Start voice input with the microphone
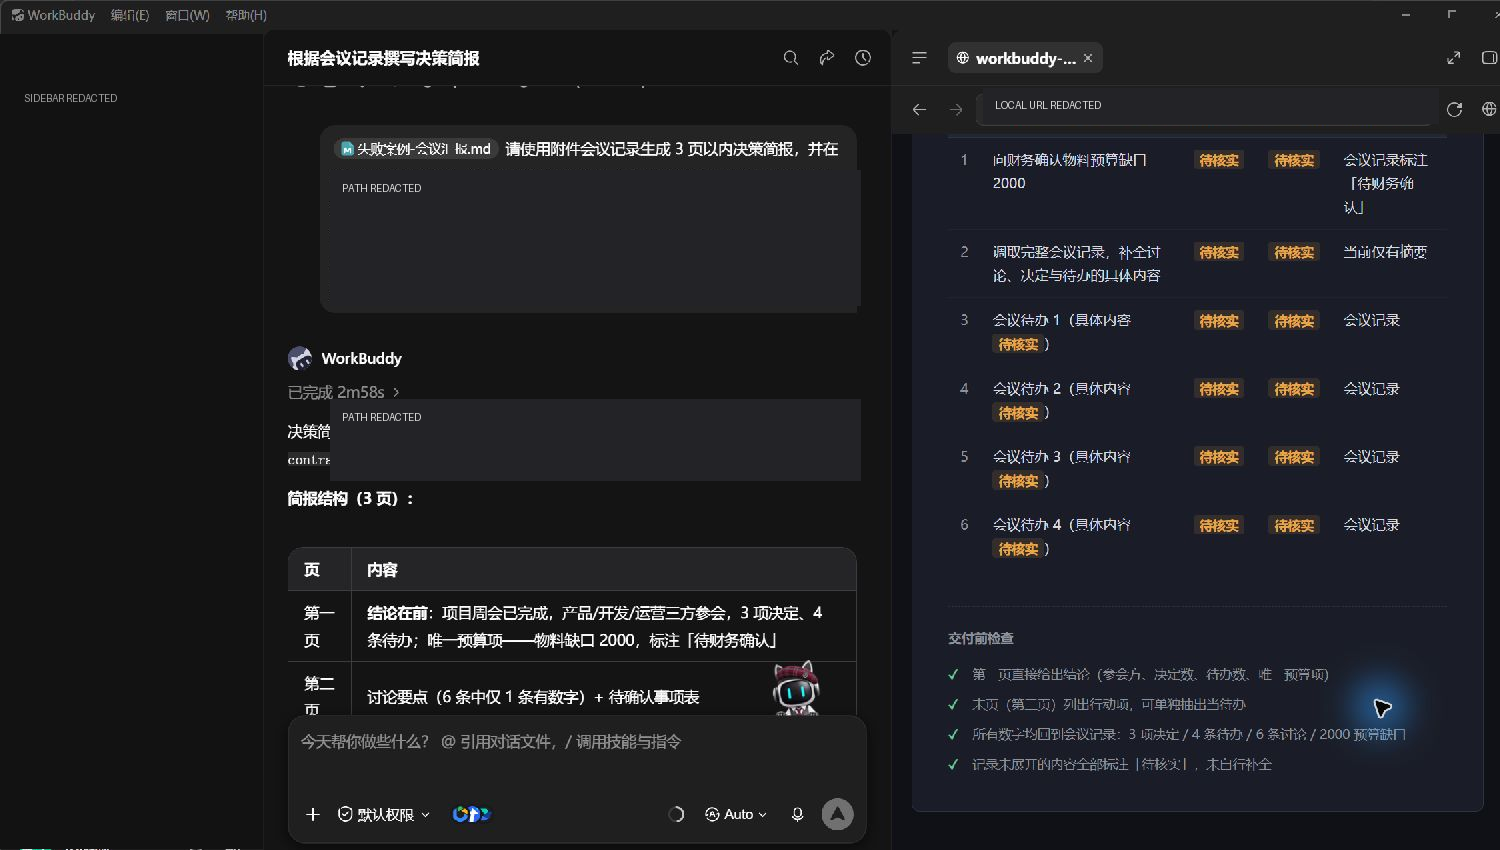The image size is (1500, 850). pyautogui.click(x=798, y=814)
